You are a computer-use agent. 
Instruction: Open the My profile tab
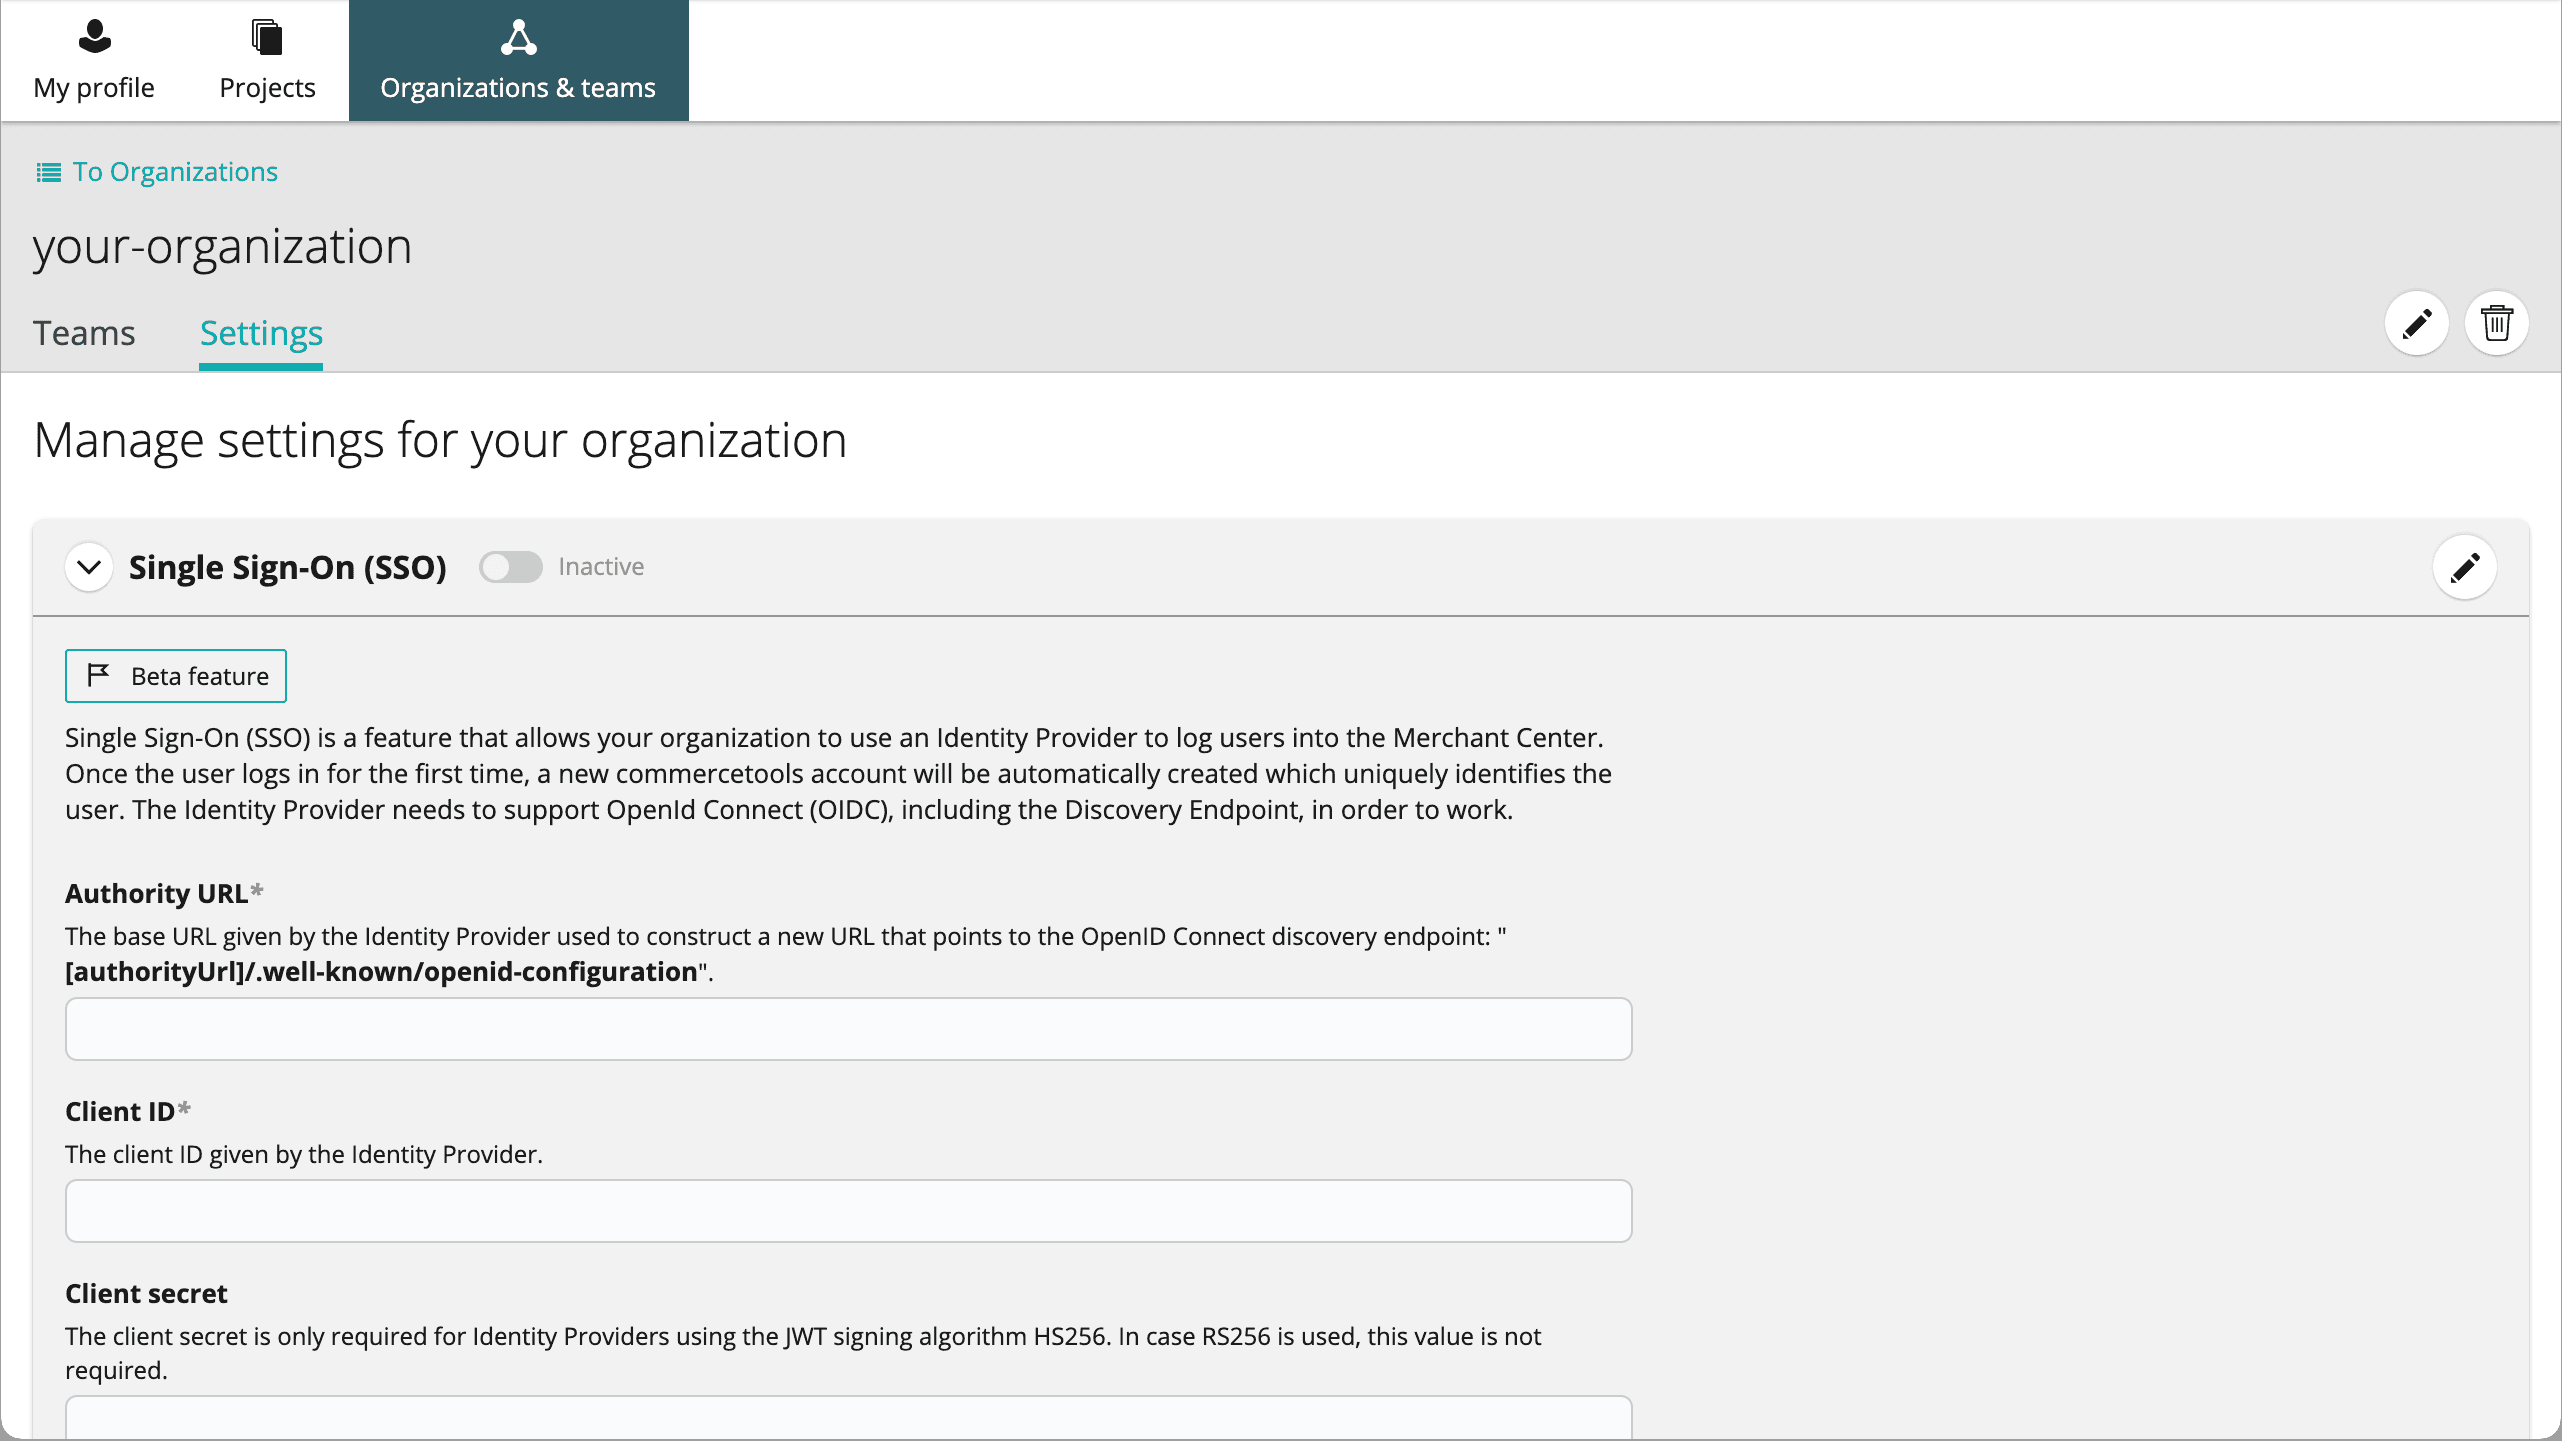click(x=94, y=61)
